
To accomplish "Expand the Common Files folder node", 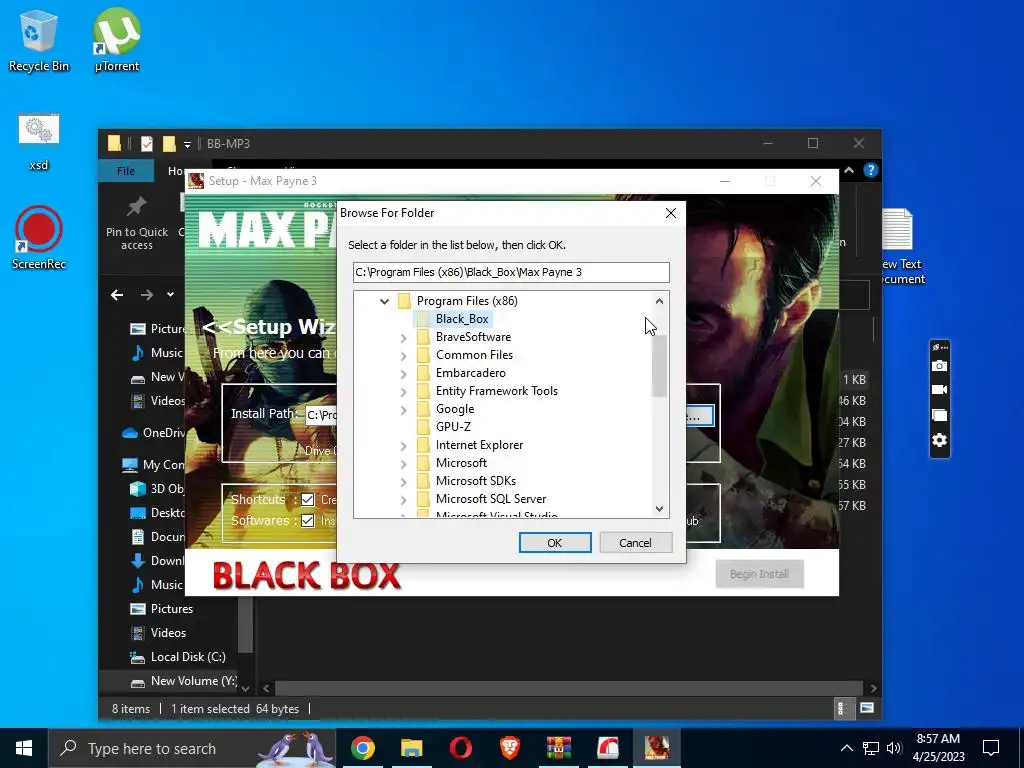I will [x=404, y=355].
